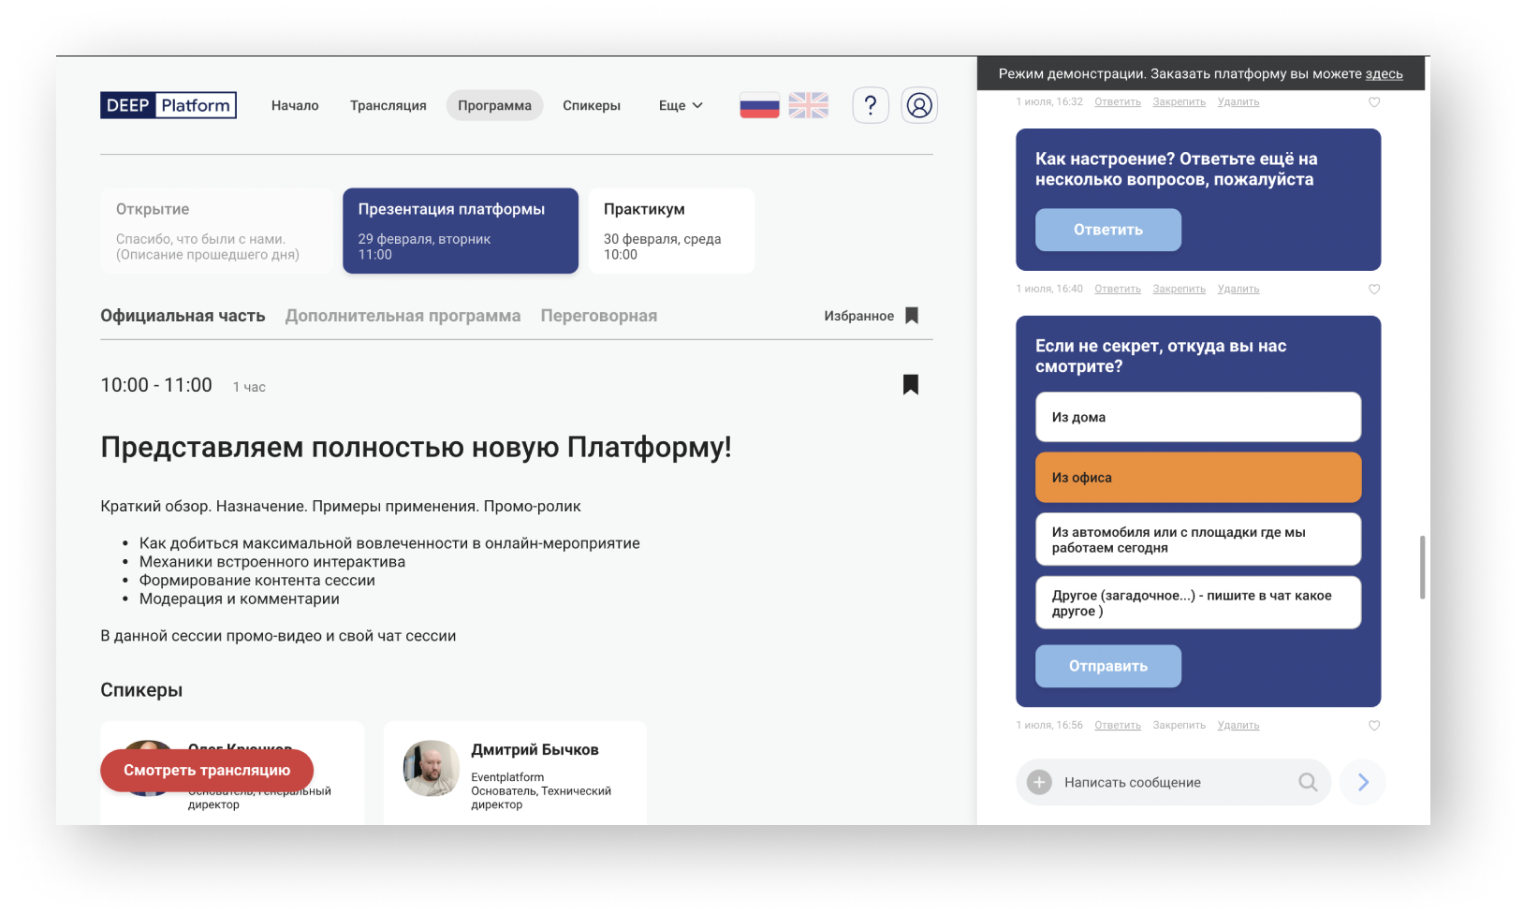The height and width of the screenshot is (918, 1524).
Task: Submit poll with Отправить button
Action: (1108, 666)
